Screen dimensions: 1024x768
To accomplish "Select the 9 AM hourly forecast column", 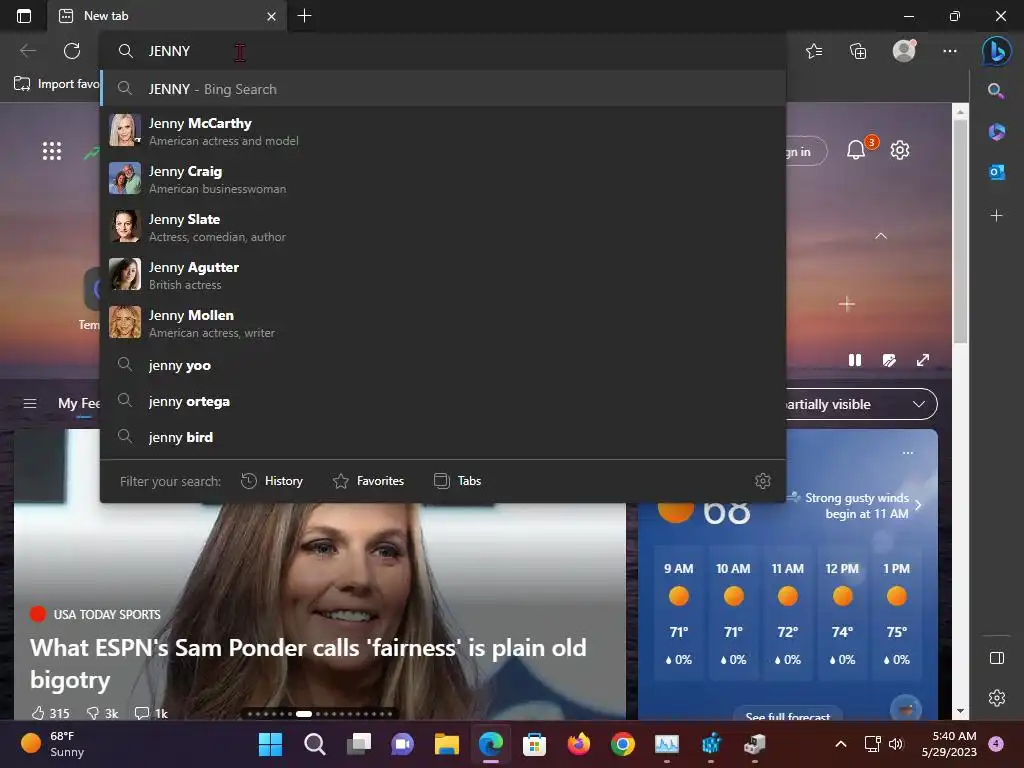I will tap(679, 614).
